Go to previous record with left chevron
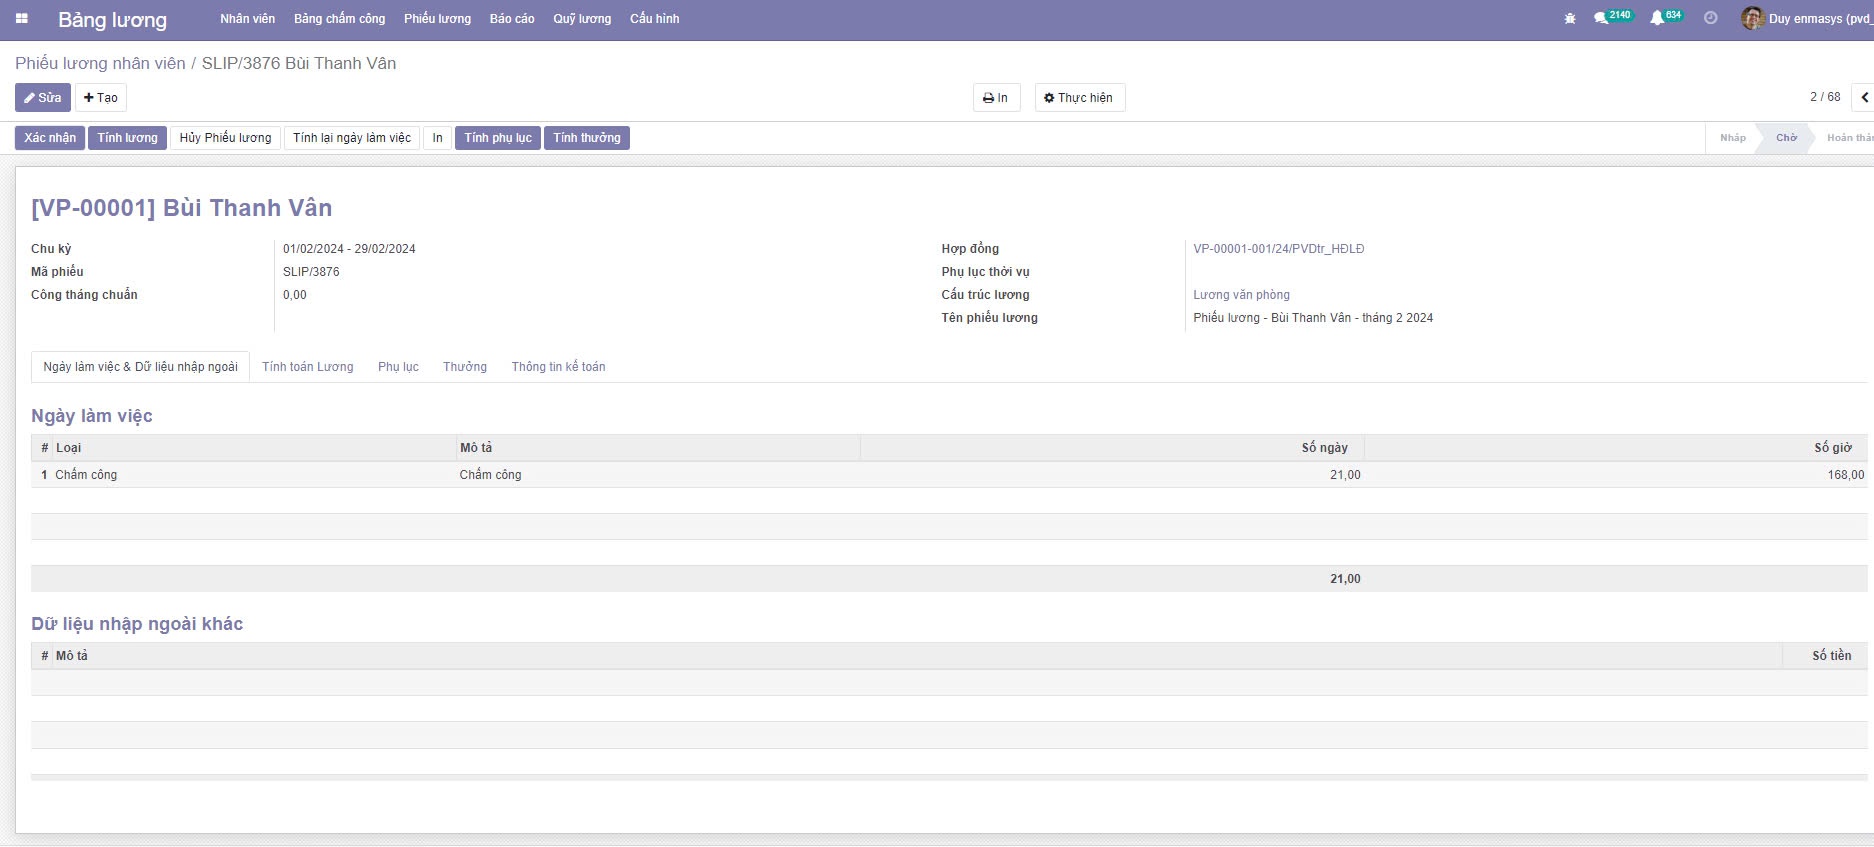The height and width of the screenshot is (847, 1874). coord(1864,98)
